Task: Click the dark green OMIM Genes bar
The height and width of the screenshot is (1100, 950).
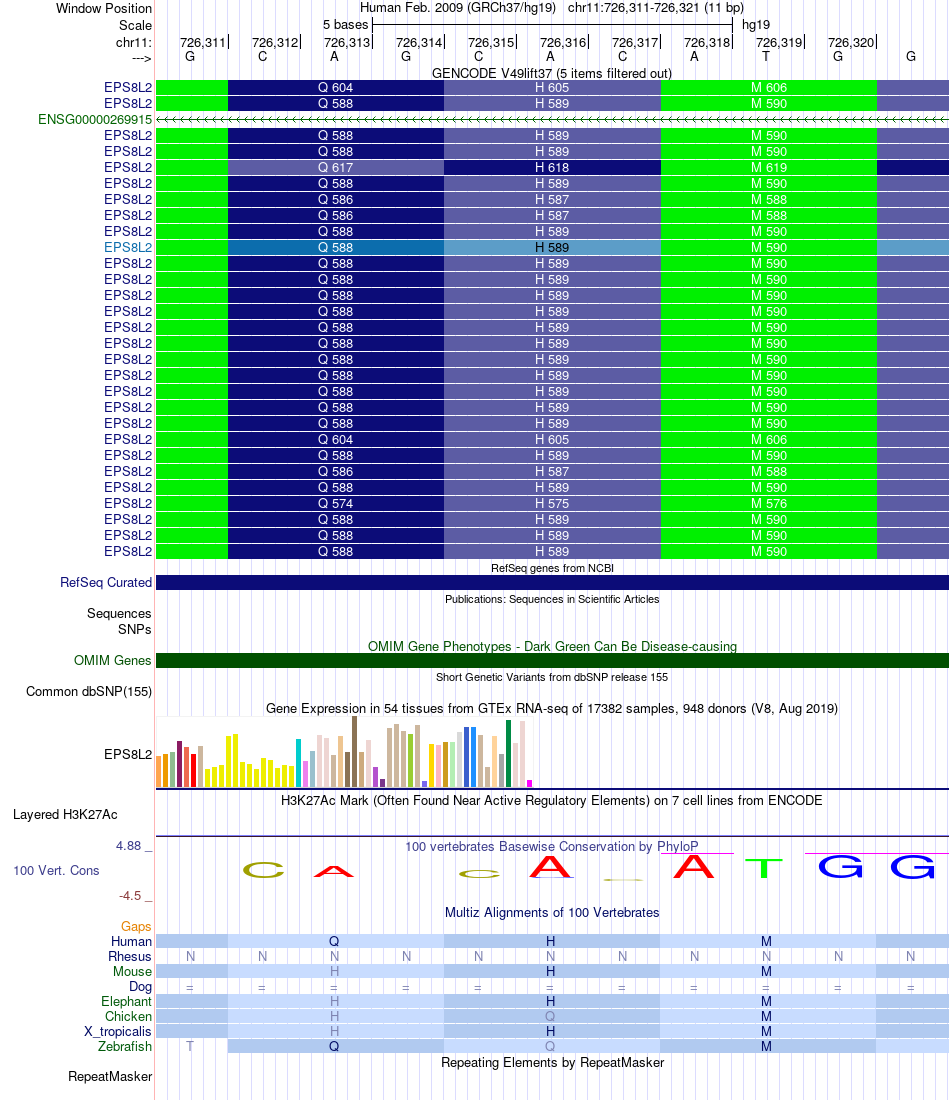Action: tap(552, 660)
